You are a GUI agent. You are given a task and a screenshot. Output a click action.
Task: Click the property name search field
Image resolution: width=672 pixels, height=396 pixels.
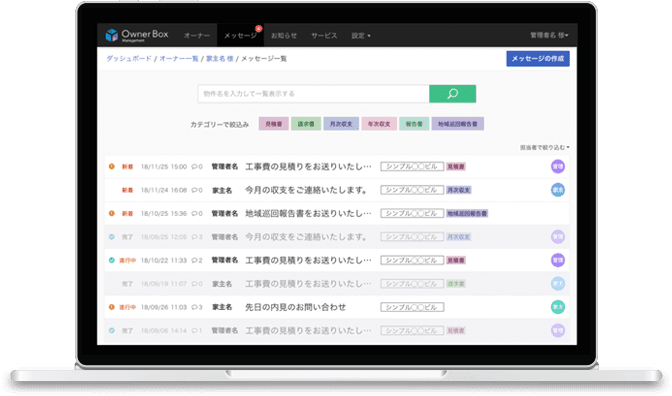pyautogui.click(x=313, y=94)
